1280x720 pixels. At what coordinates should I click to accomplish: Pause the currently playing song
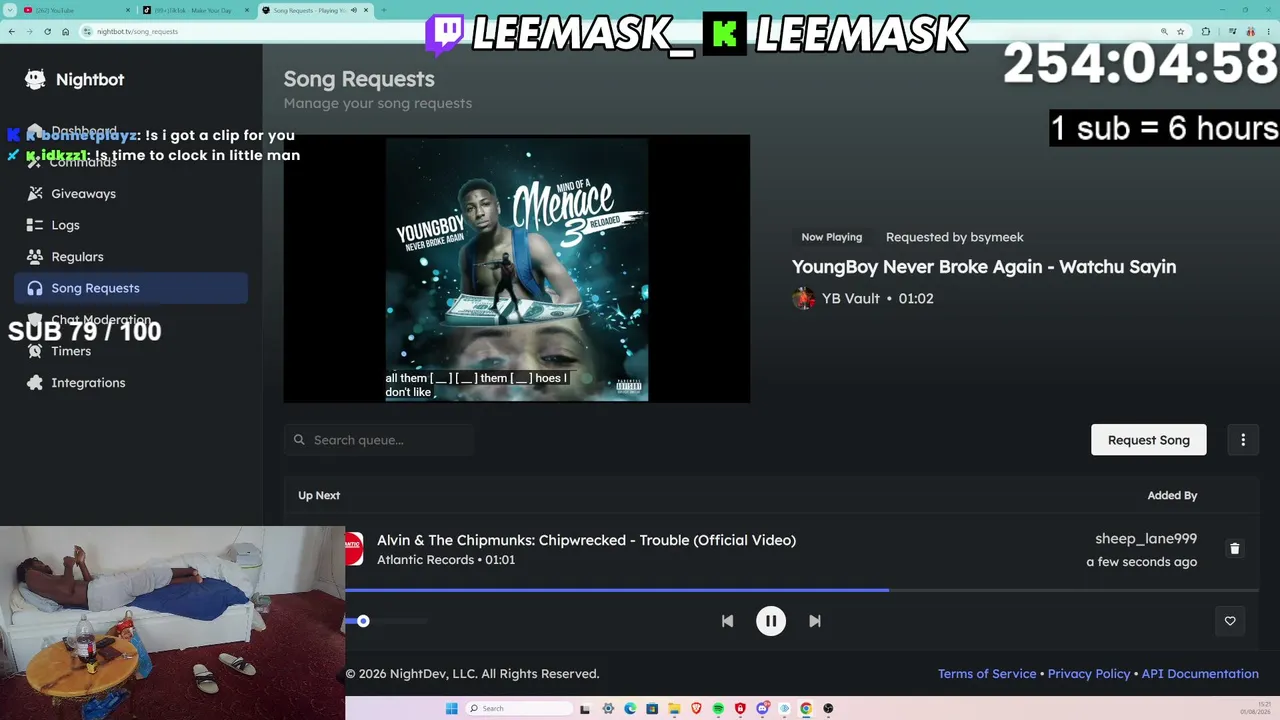coord(771,621)
